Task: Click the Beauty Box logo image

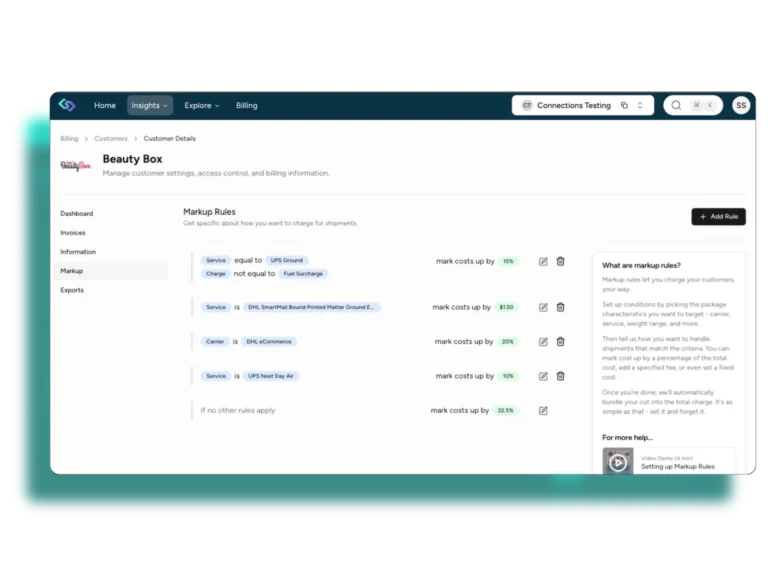Action: point(76,166)
